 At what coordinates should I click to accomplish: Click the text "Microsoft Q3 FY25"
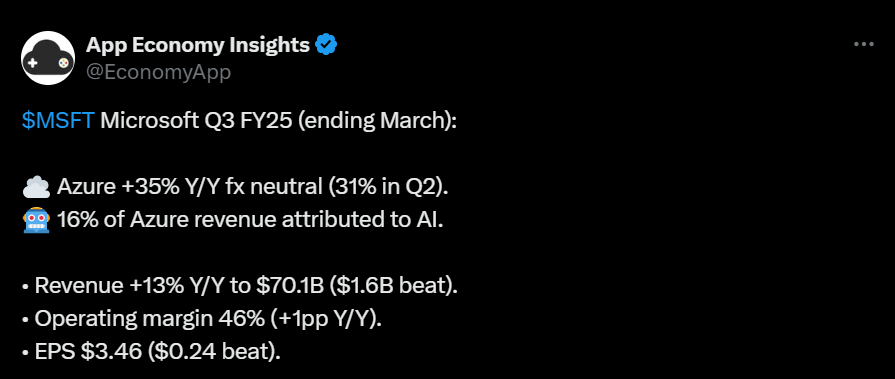[196, 121]
